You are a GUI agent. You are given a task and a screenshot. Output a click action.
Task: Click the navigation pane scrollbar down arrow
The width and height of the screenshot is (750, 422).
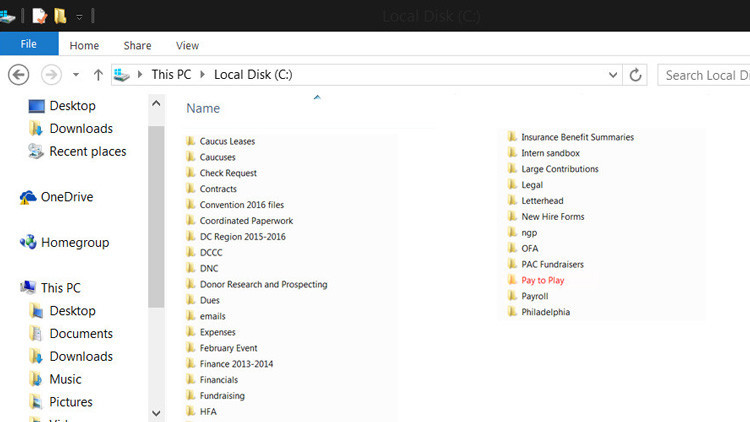click(x=156, y=413)
